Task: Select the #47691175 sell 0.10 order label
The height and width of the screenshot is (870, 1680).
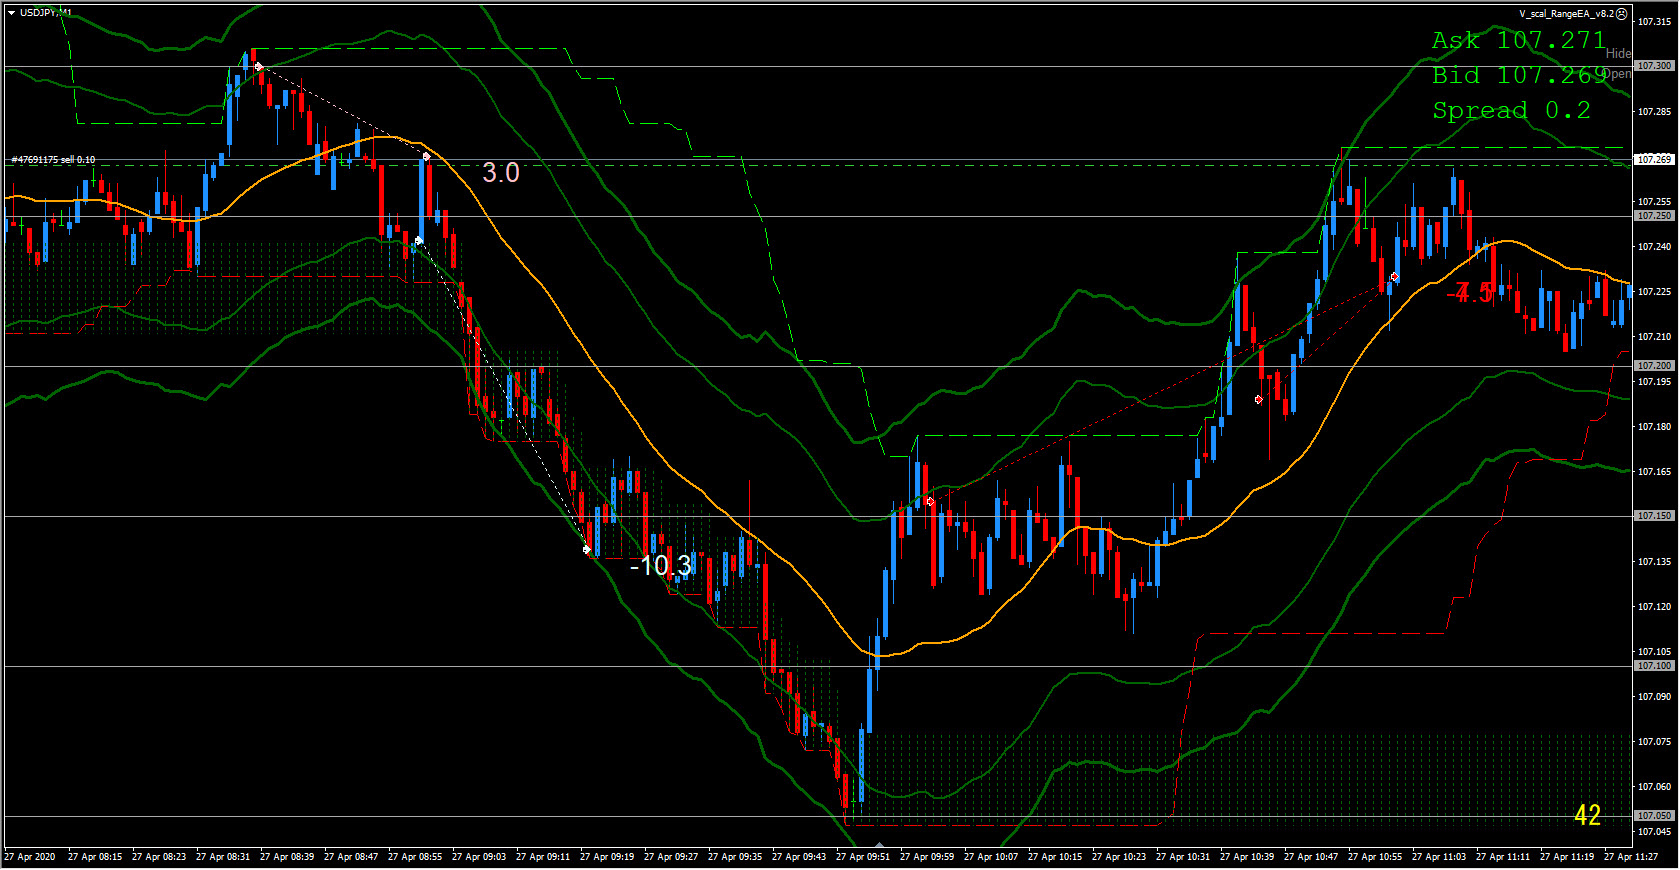Action: point(53,160)
